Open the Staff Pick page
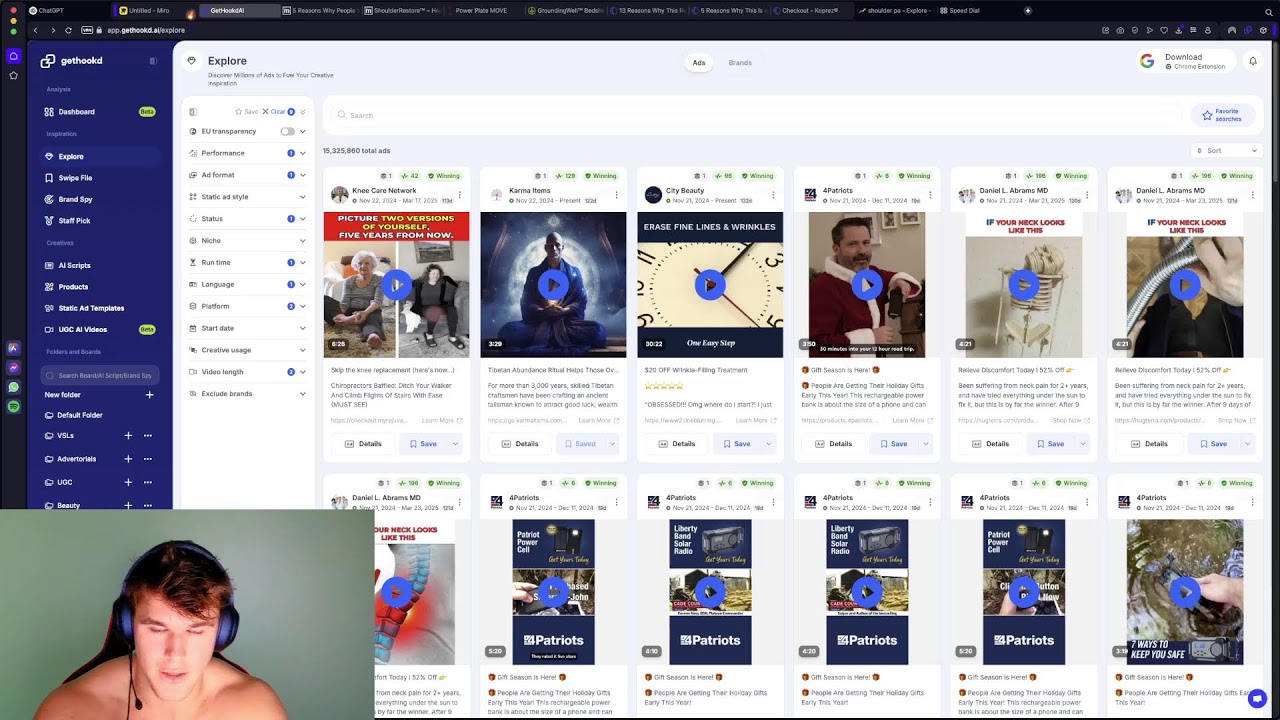This screenshot has height=720, width=1280. coord(74,221)
